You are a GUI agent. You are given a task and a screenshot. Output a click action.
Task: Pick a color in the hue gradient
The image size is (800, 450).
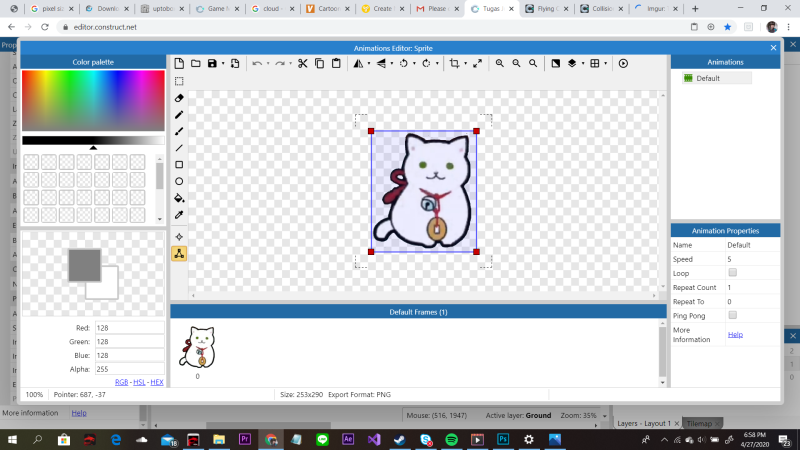pos(93,101)
